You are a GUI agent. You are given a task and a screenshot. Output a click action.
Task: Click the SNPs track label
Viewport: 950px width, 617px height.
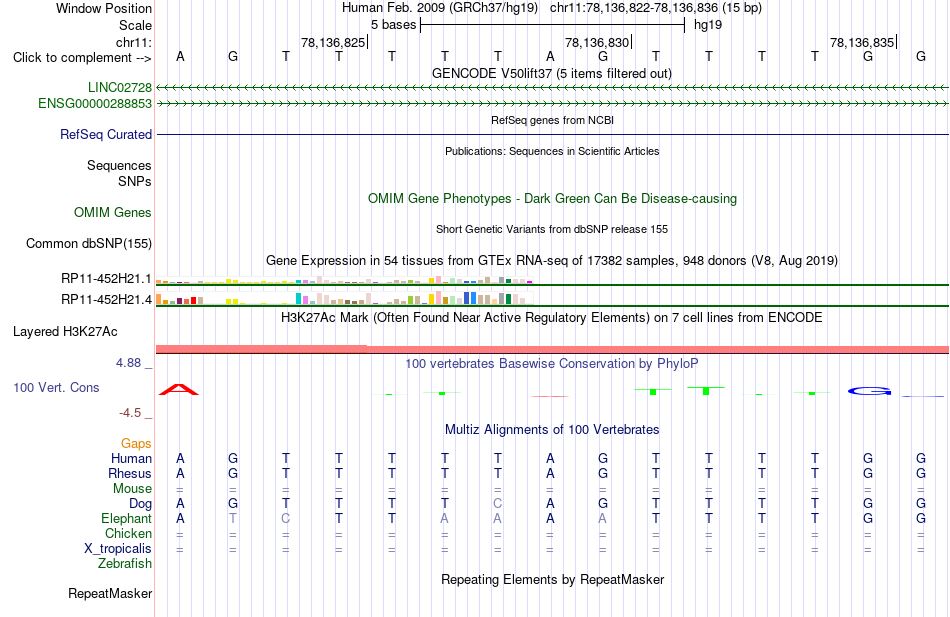(135, 181)
